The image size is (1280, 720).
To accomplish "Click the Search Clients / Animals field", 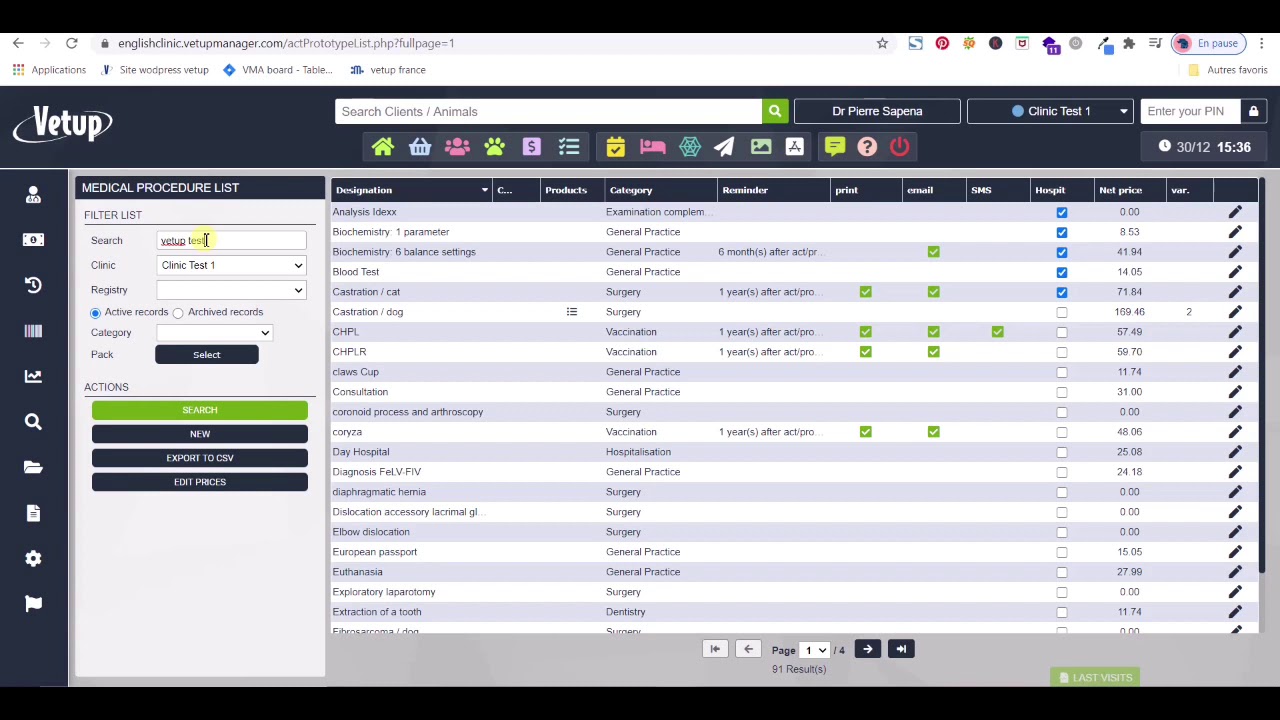I will [x=548, y=111].
